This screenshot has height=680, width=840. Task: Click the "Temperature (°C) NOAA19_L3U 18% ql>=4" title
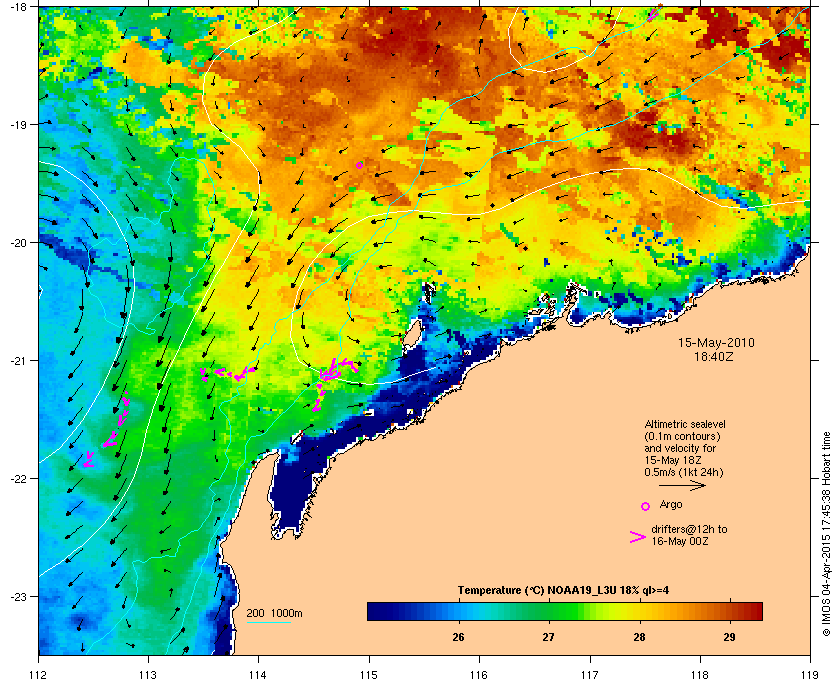[563, 591]
